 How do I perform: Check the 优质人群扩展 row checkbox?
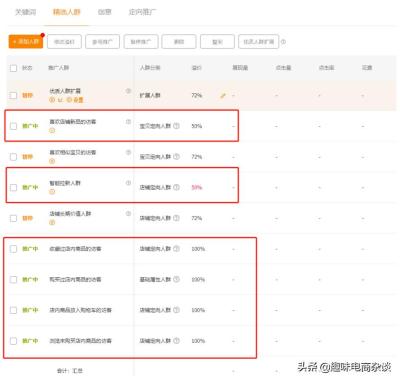[x=13, y=96]
